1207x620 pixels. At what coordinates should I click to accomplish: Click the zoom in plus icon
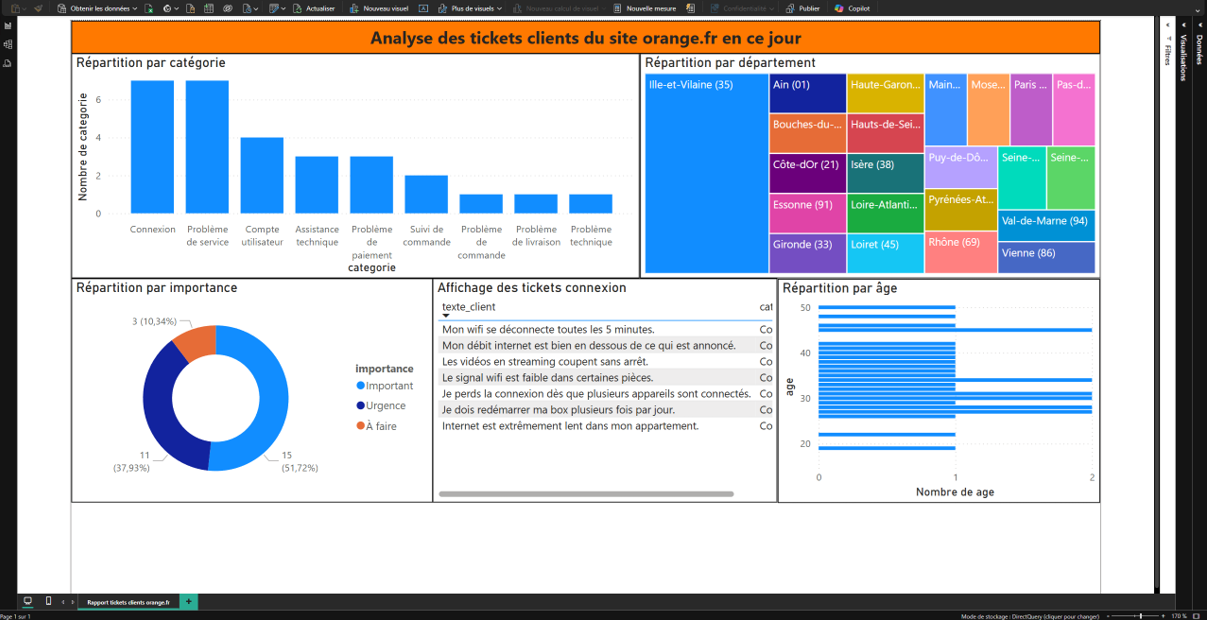pos(1163,616)
